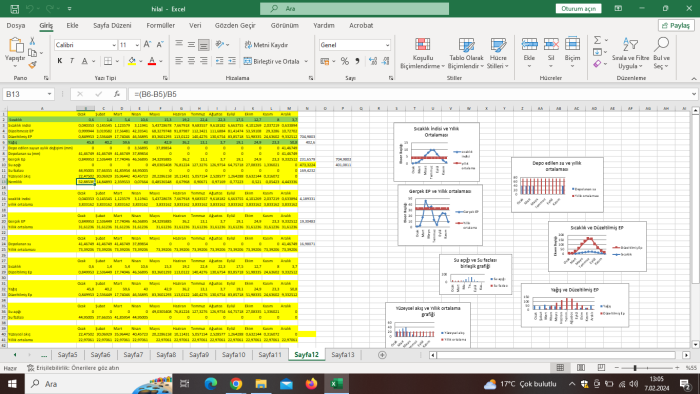
Task: Toggle bold K formatting
Action: coord(60,61)
